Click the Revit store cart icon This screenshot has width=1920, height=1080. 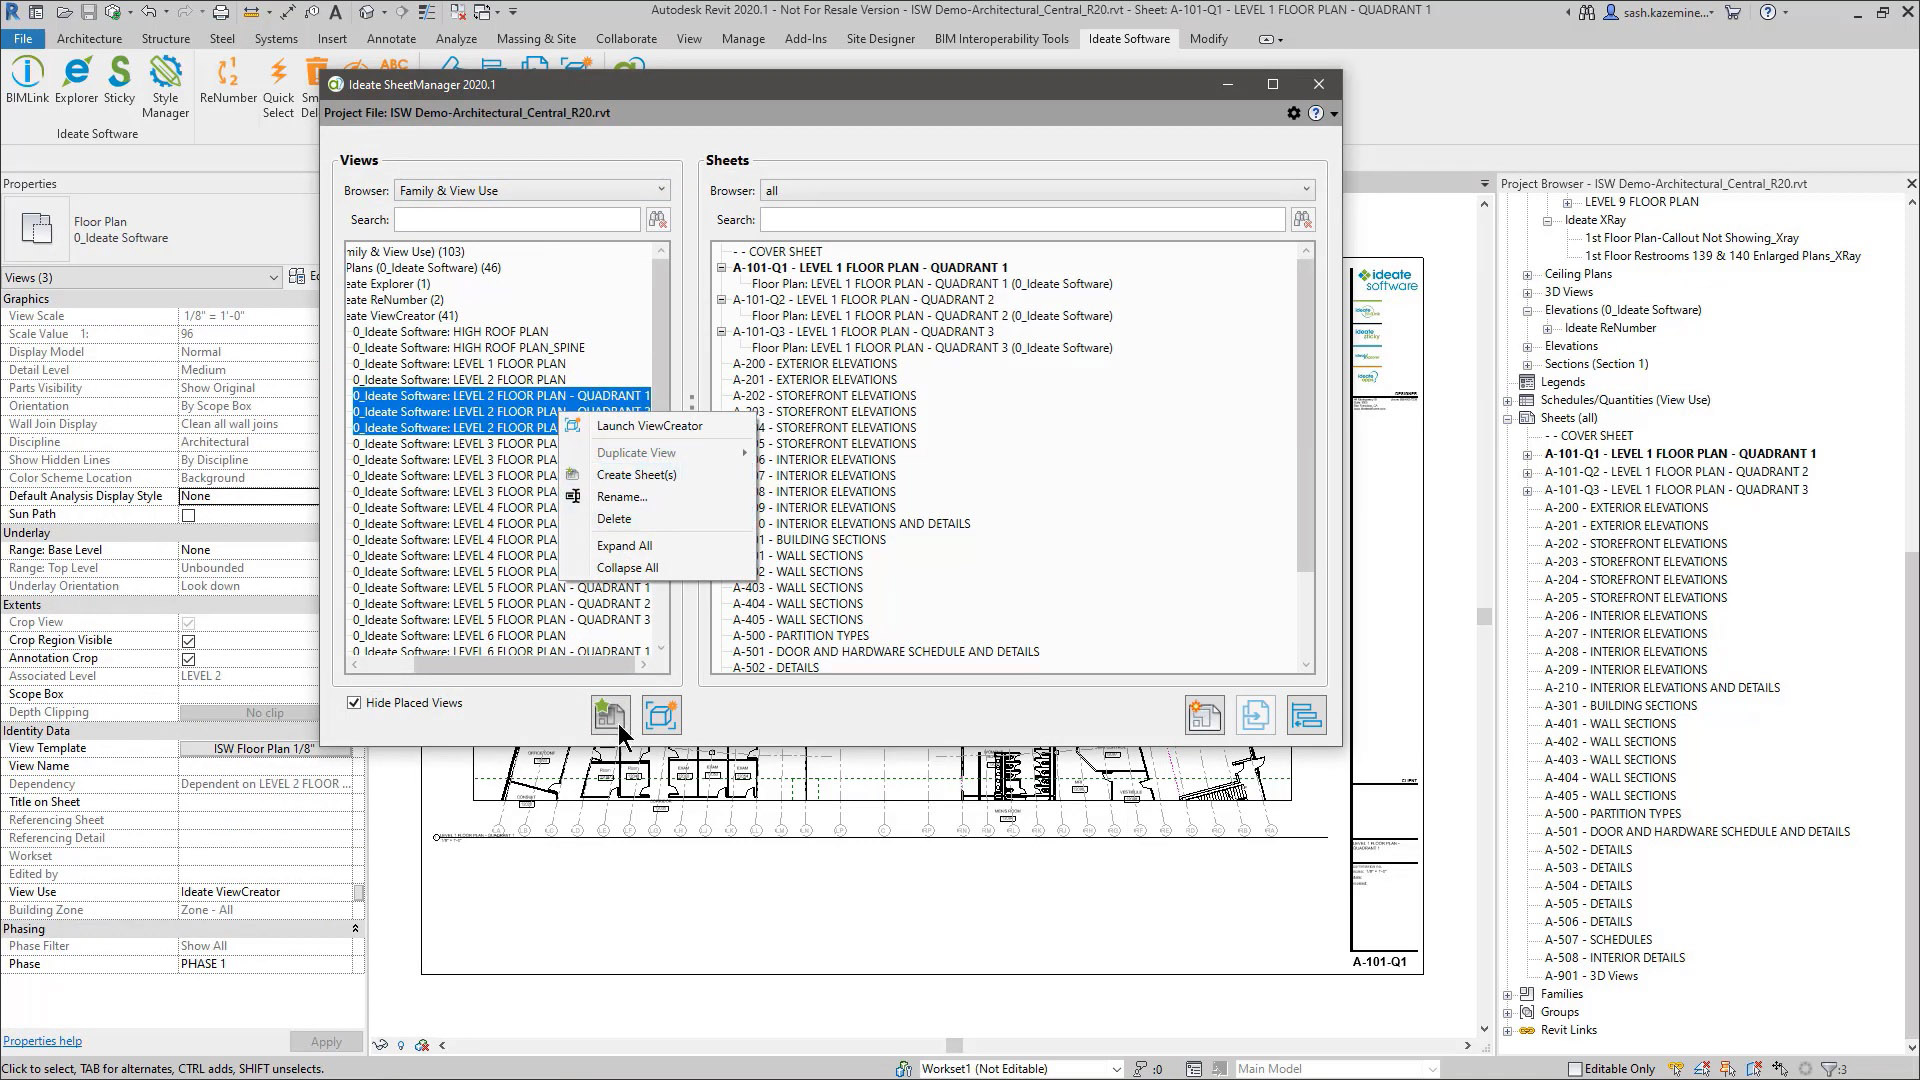(x=1732, y=12)
